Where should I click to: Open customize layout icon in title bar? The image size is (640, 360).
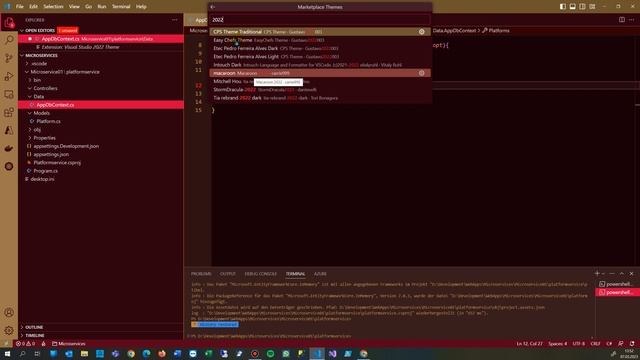(592, 7)
